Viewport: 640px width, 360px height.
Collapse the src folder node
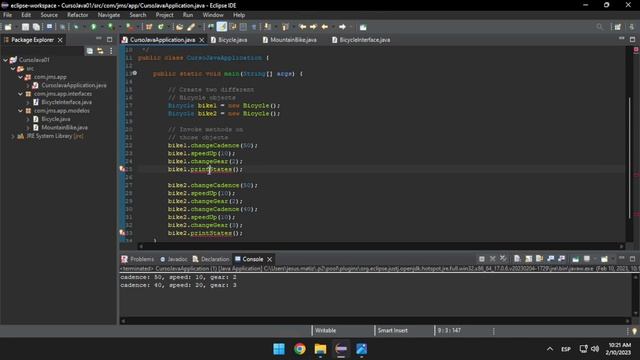13,69
